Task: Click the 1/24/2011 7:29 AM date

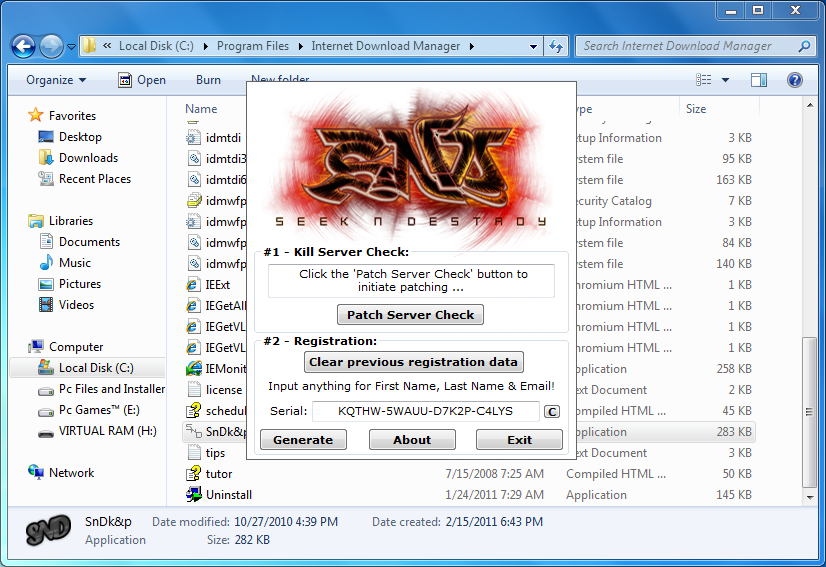Action: pos(494,495)
